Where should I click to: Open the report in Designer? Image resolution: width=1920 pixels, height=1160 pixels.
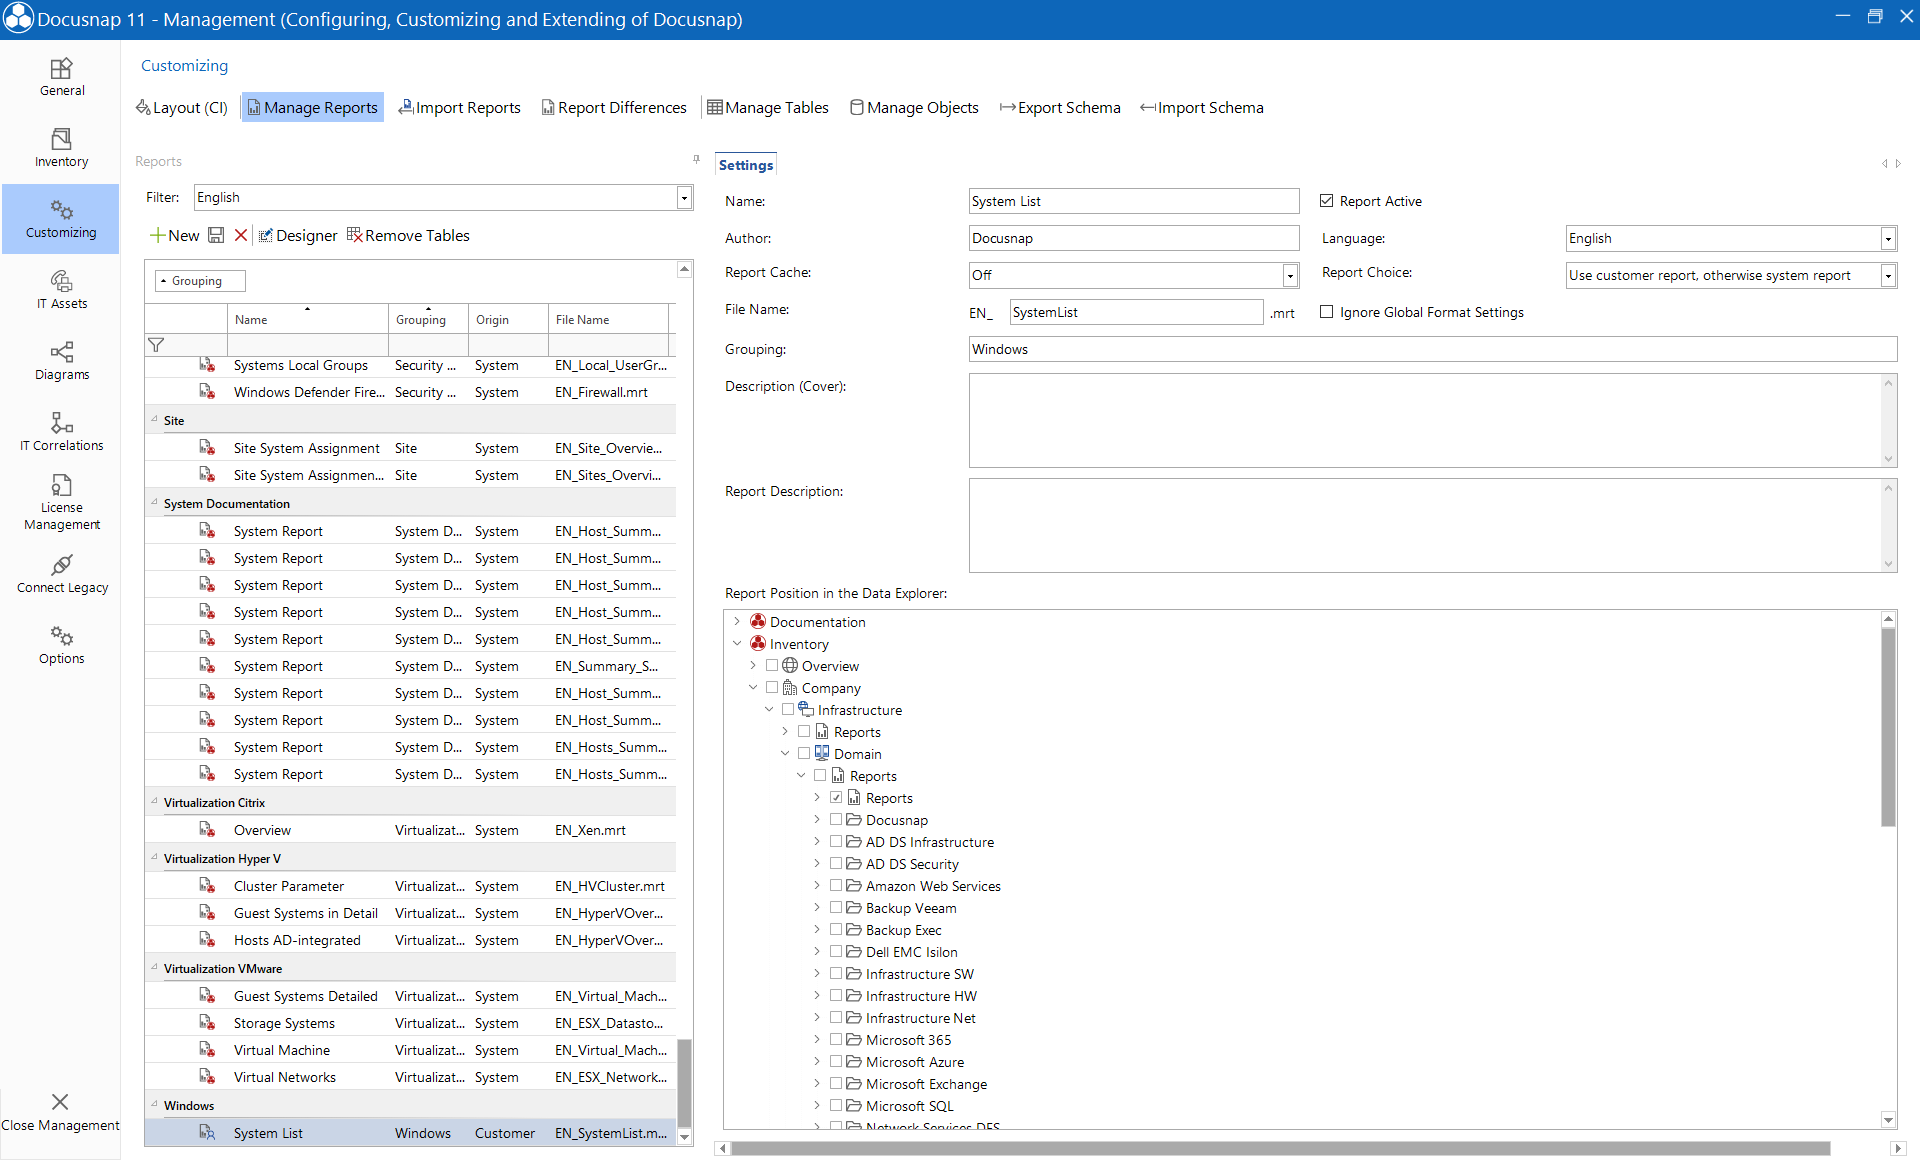point(297,235)
